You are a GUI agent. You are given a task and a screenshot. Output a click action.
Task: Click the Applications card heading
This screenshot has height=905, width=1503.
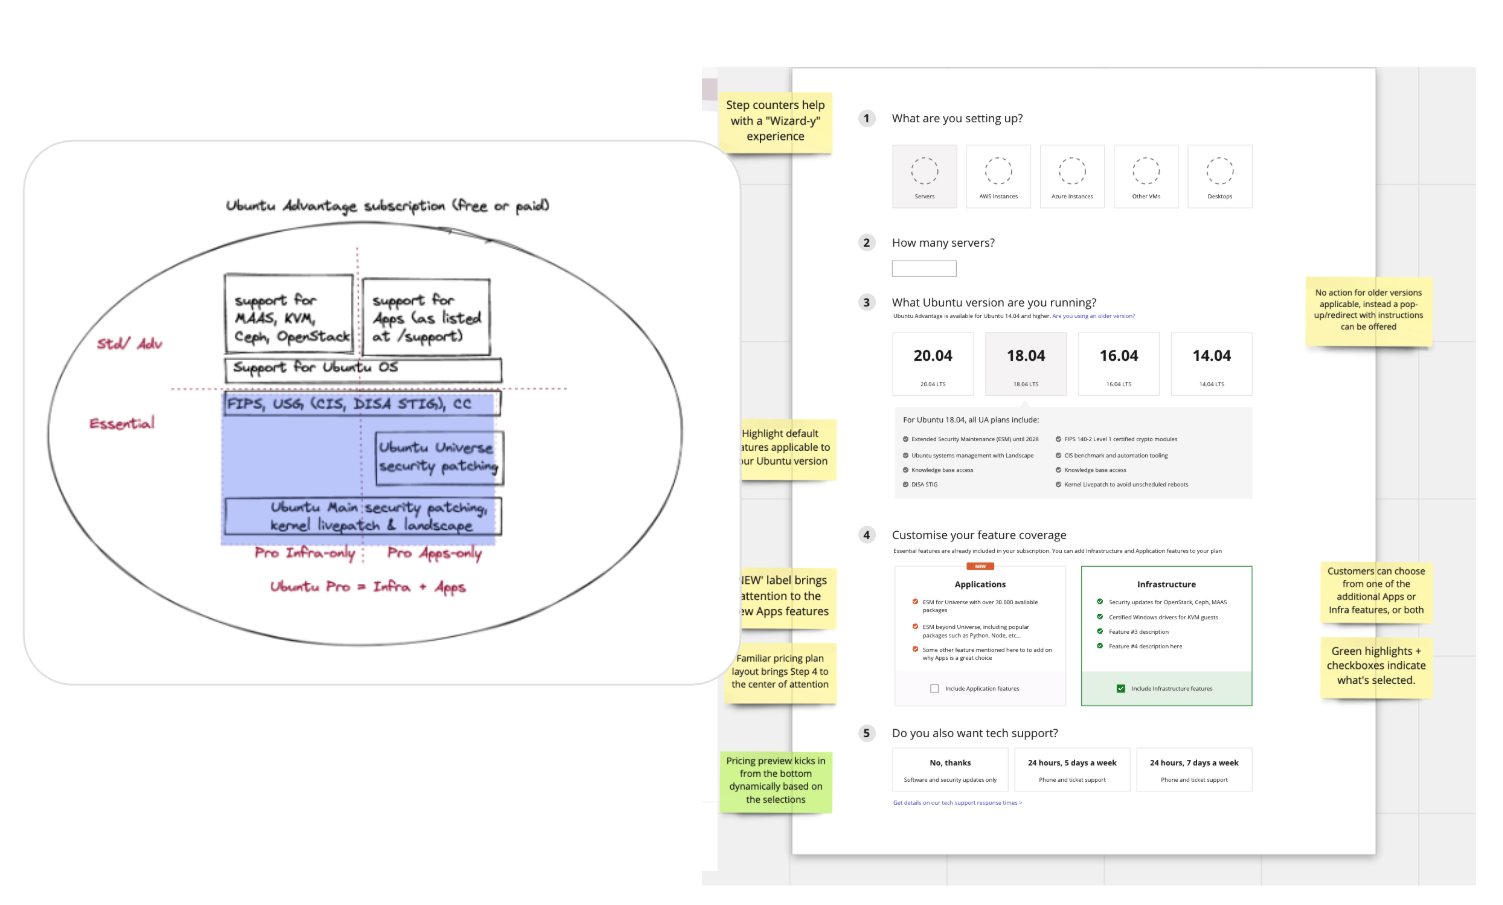click(980, 584)
